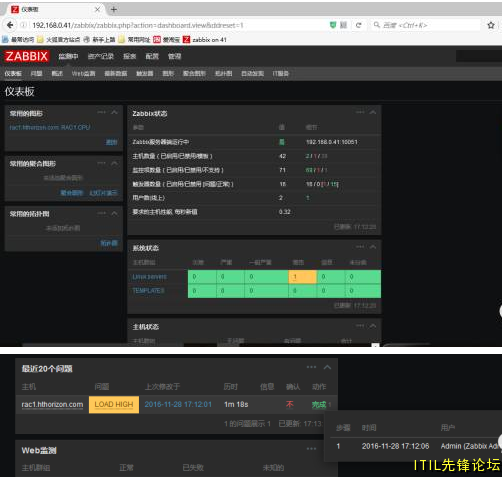Screen dimensions: 502x477
Task: Open the 火狐官方站点 bookmarks folder
Action: pos(59,40)
